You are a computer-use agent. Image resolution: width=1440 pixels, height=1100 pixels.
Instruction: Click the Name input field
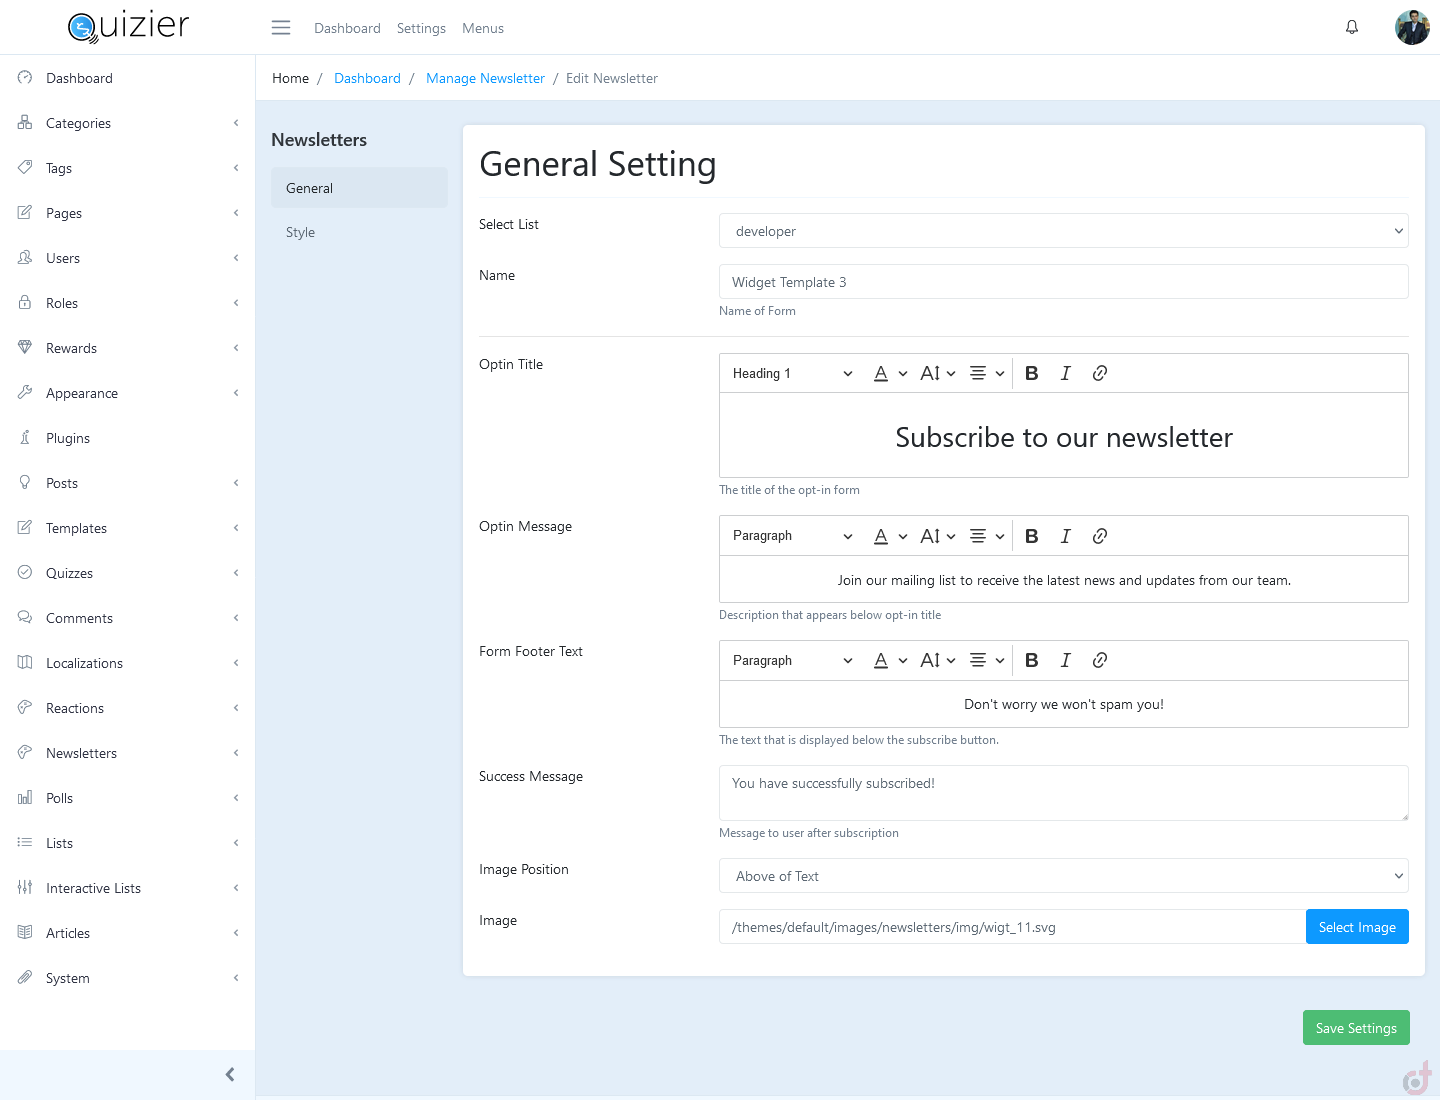click(x=1063, y=282)
